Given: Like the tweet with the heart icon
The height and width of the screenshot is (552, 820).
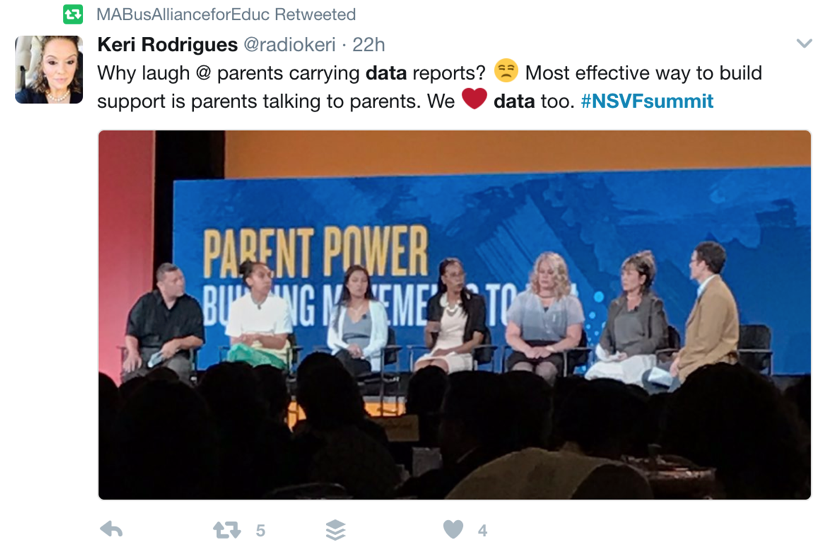Looking at the screenshot, I should [453, 530].
